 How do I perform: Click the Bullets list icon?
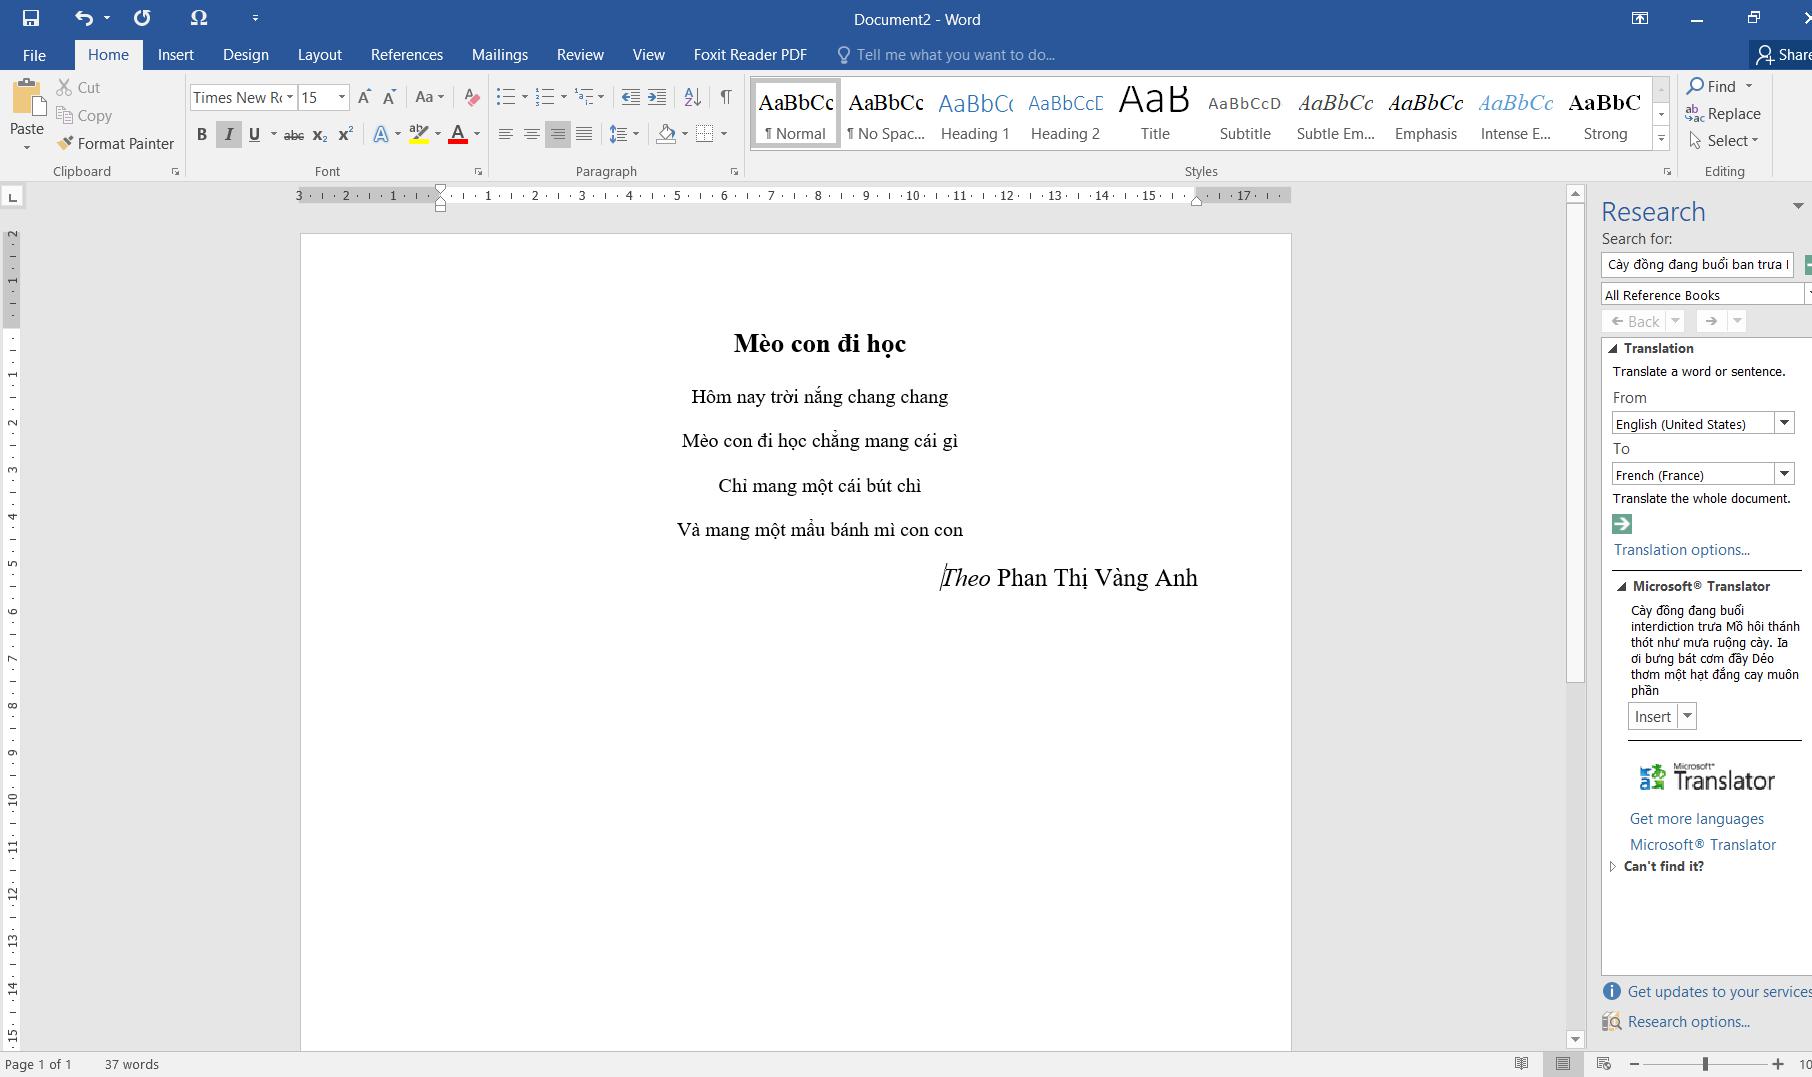505,97
